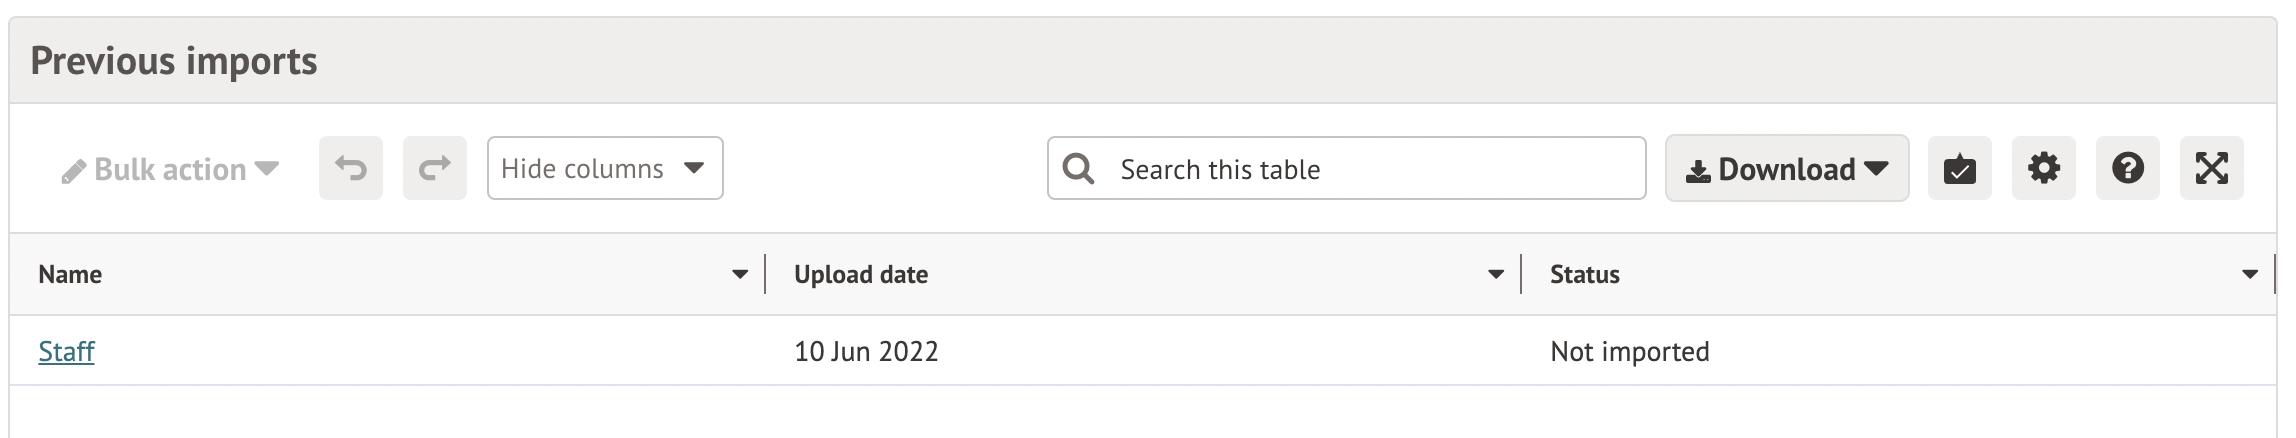
Task: Open the Status column arrow menu
Action: pyautogui.click(x=2250, y=274)
